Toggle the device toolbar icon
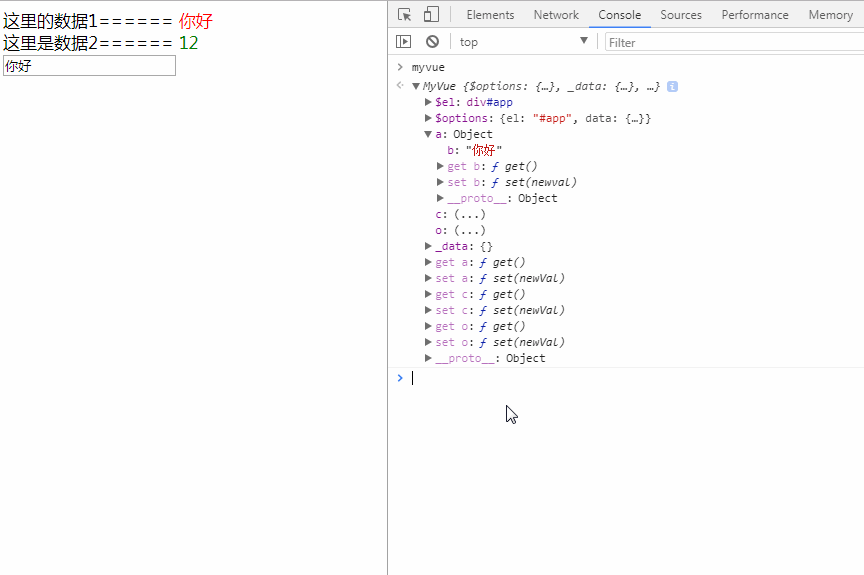The height and width of the screenshot is (575, 864). [431, 14]
